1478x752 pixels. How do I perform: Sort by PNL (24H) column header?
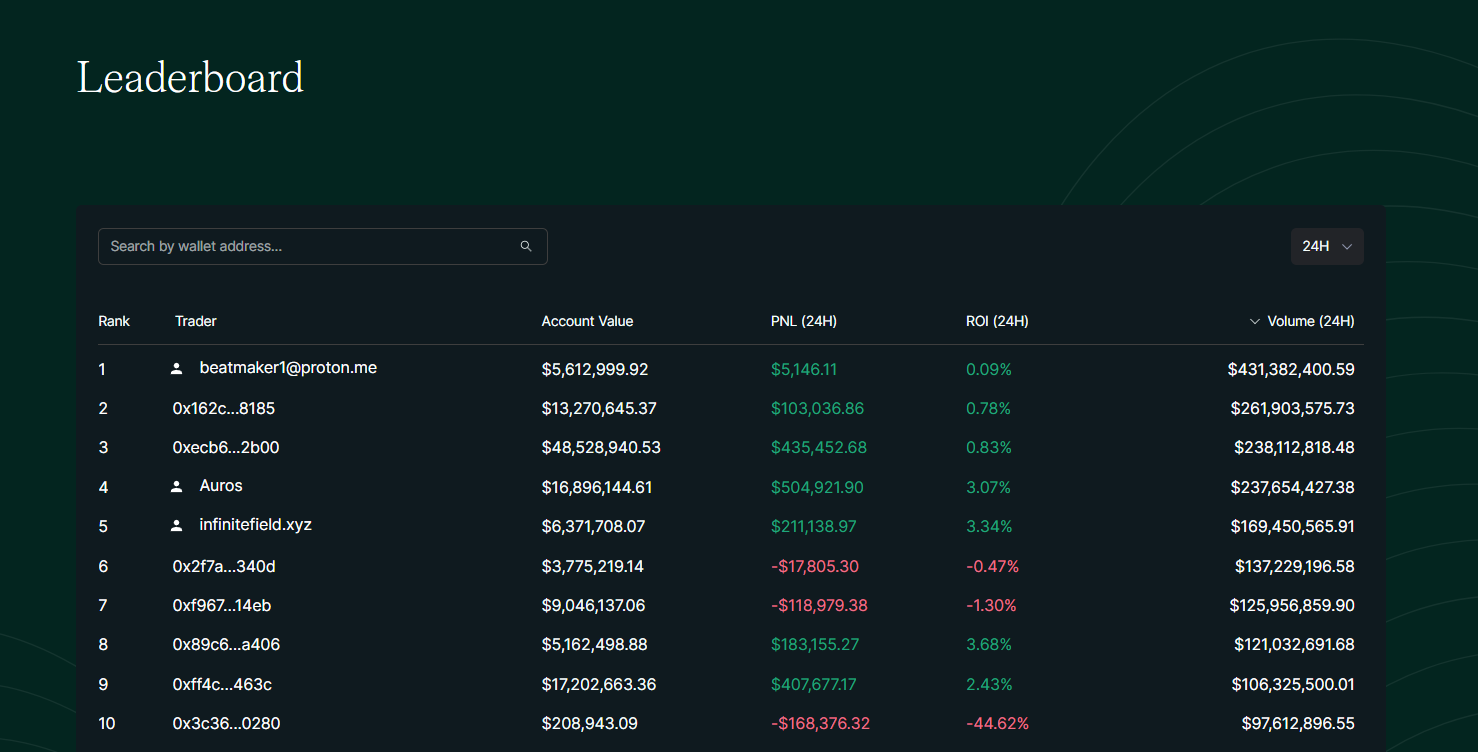click(804, 321)
